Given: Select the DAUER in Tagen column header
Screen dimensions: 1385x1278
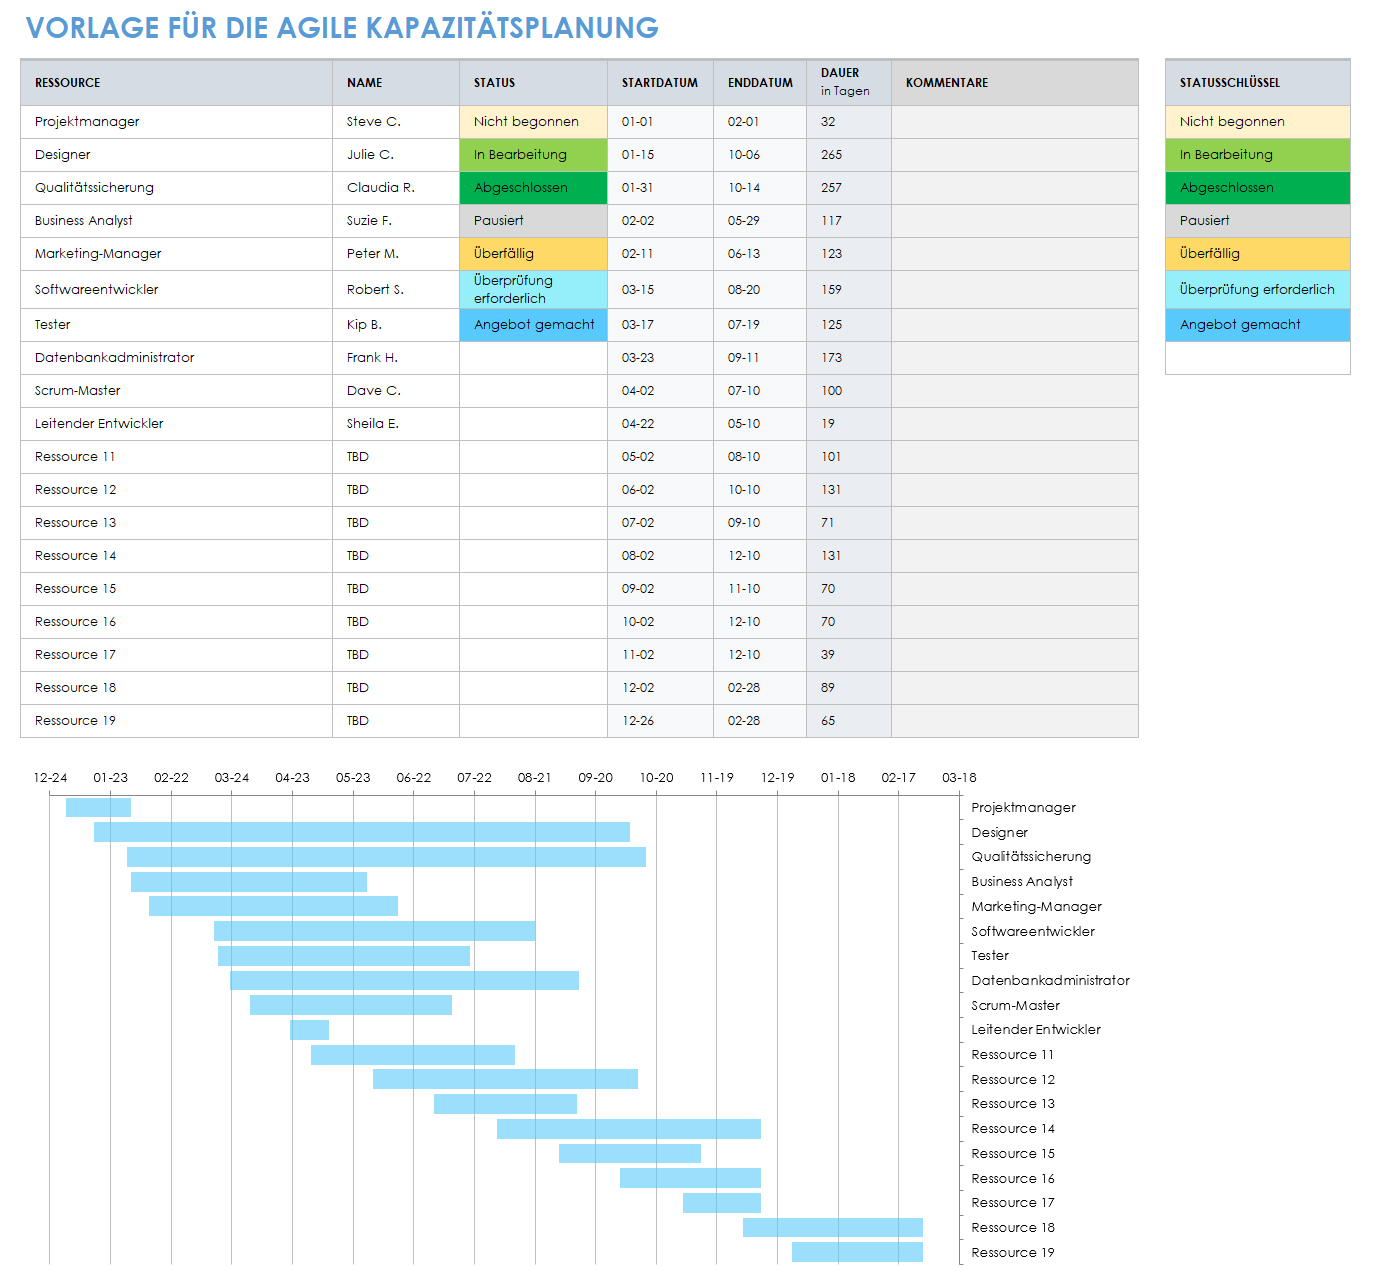Looking at the screenshot, I should (x=849, y=83).
